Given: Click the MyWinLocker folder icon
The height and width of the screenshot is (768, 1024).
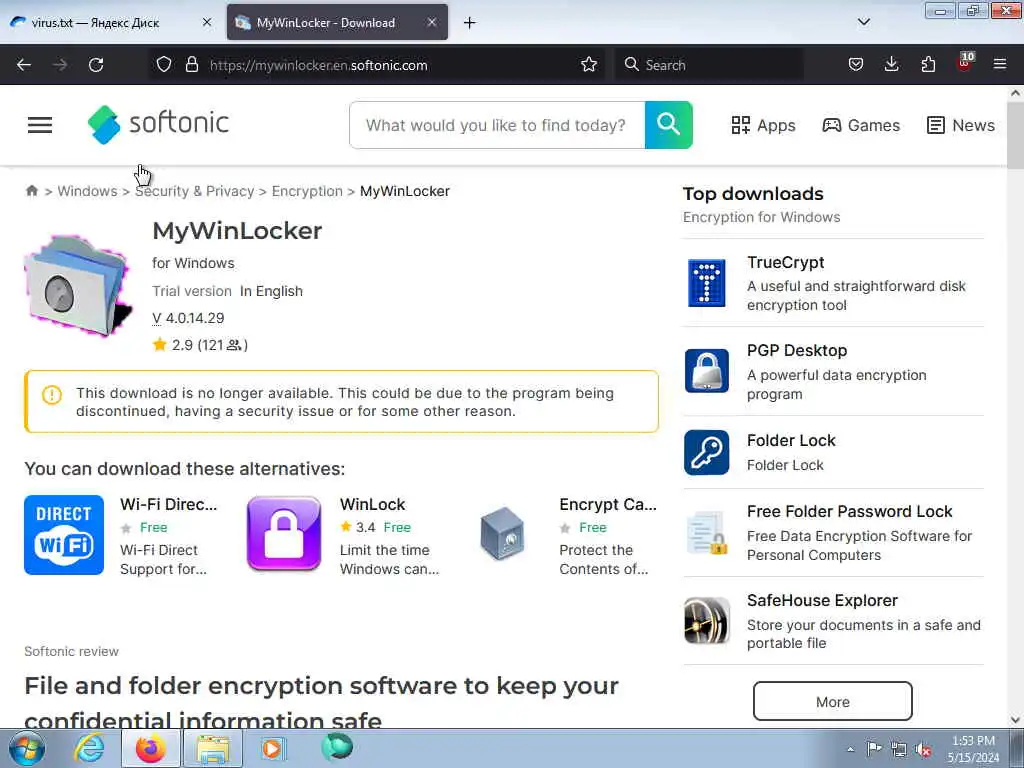Looking at the screenshot, I should (x=78, y=286).
